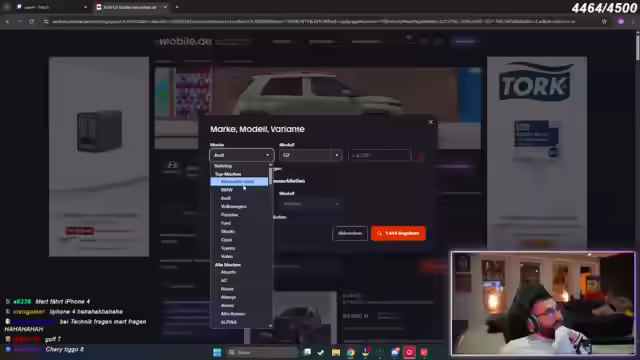Bookmark this page with the star icon
Screen dimensions: 640x360
(604, 21)
